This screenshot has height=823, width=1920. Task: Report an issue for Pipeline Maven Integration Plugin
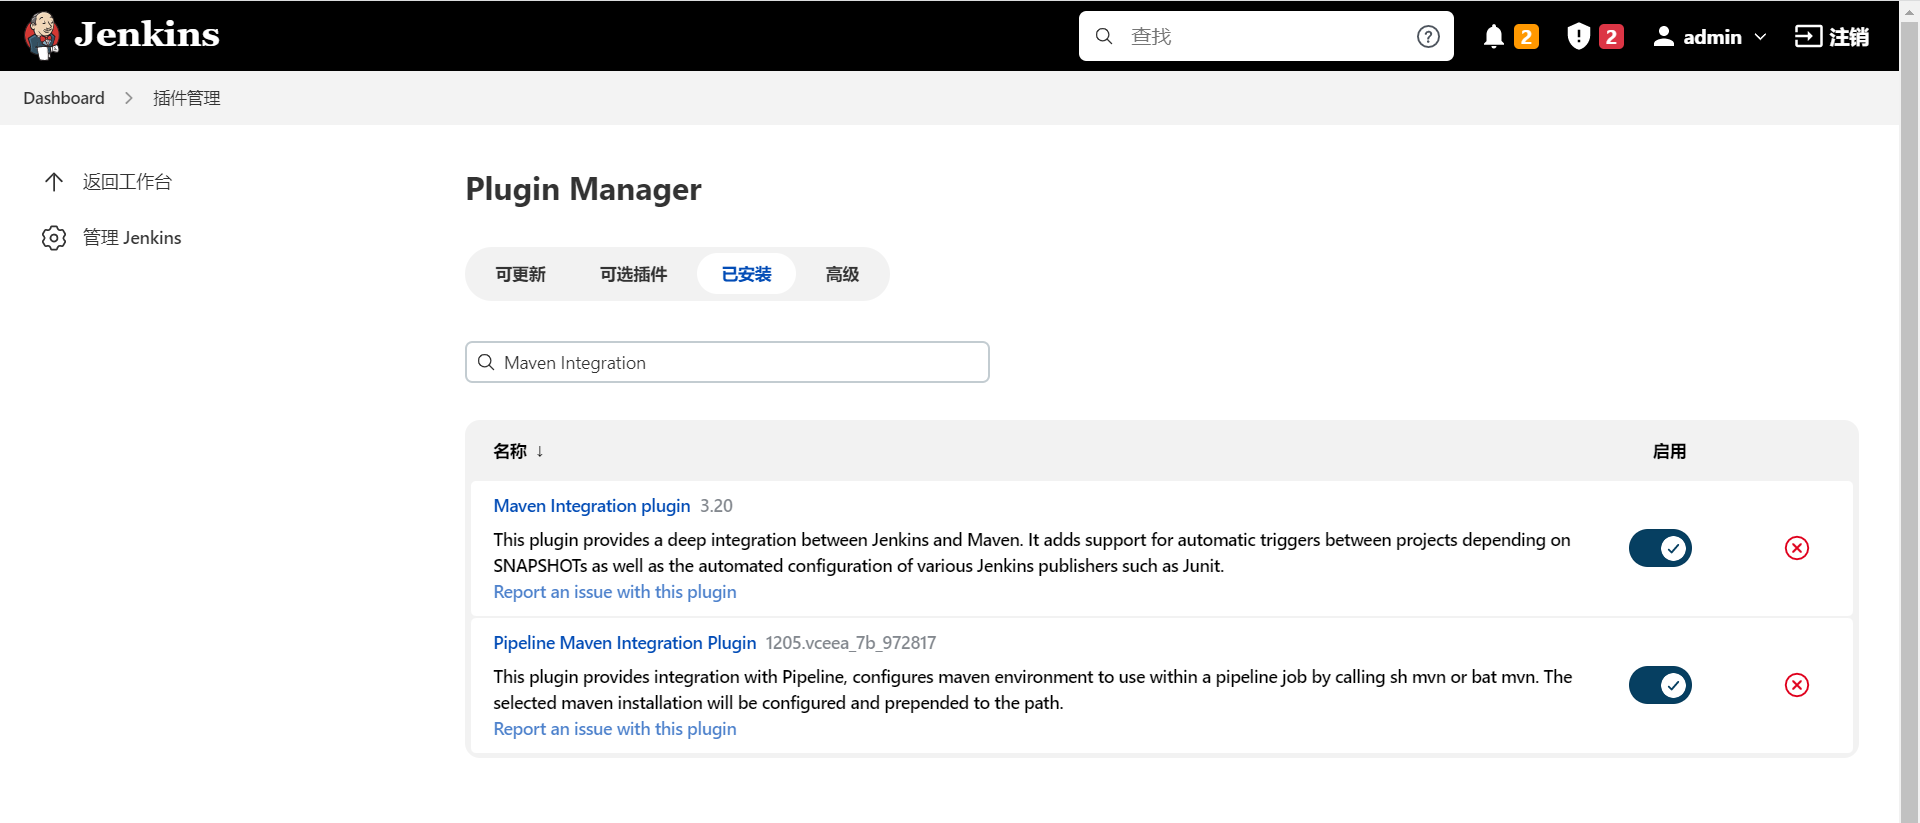click(615, 729)
